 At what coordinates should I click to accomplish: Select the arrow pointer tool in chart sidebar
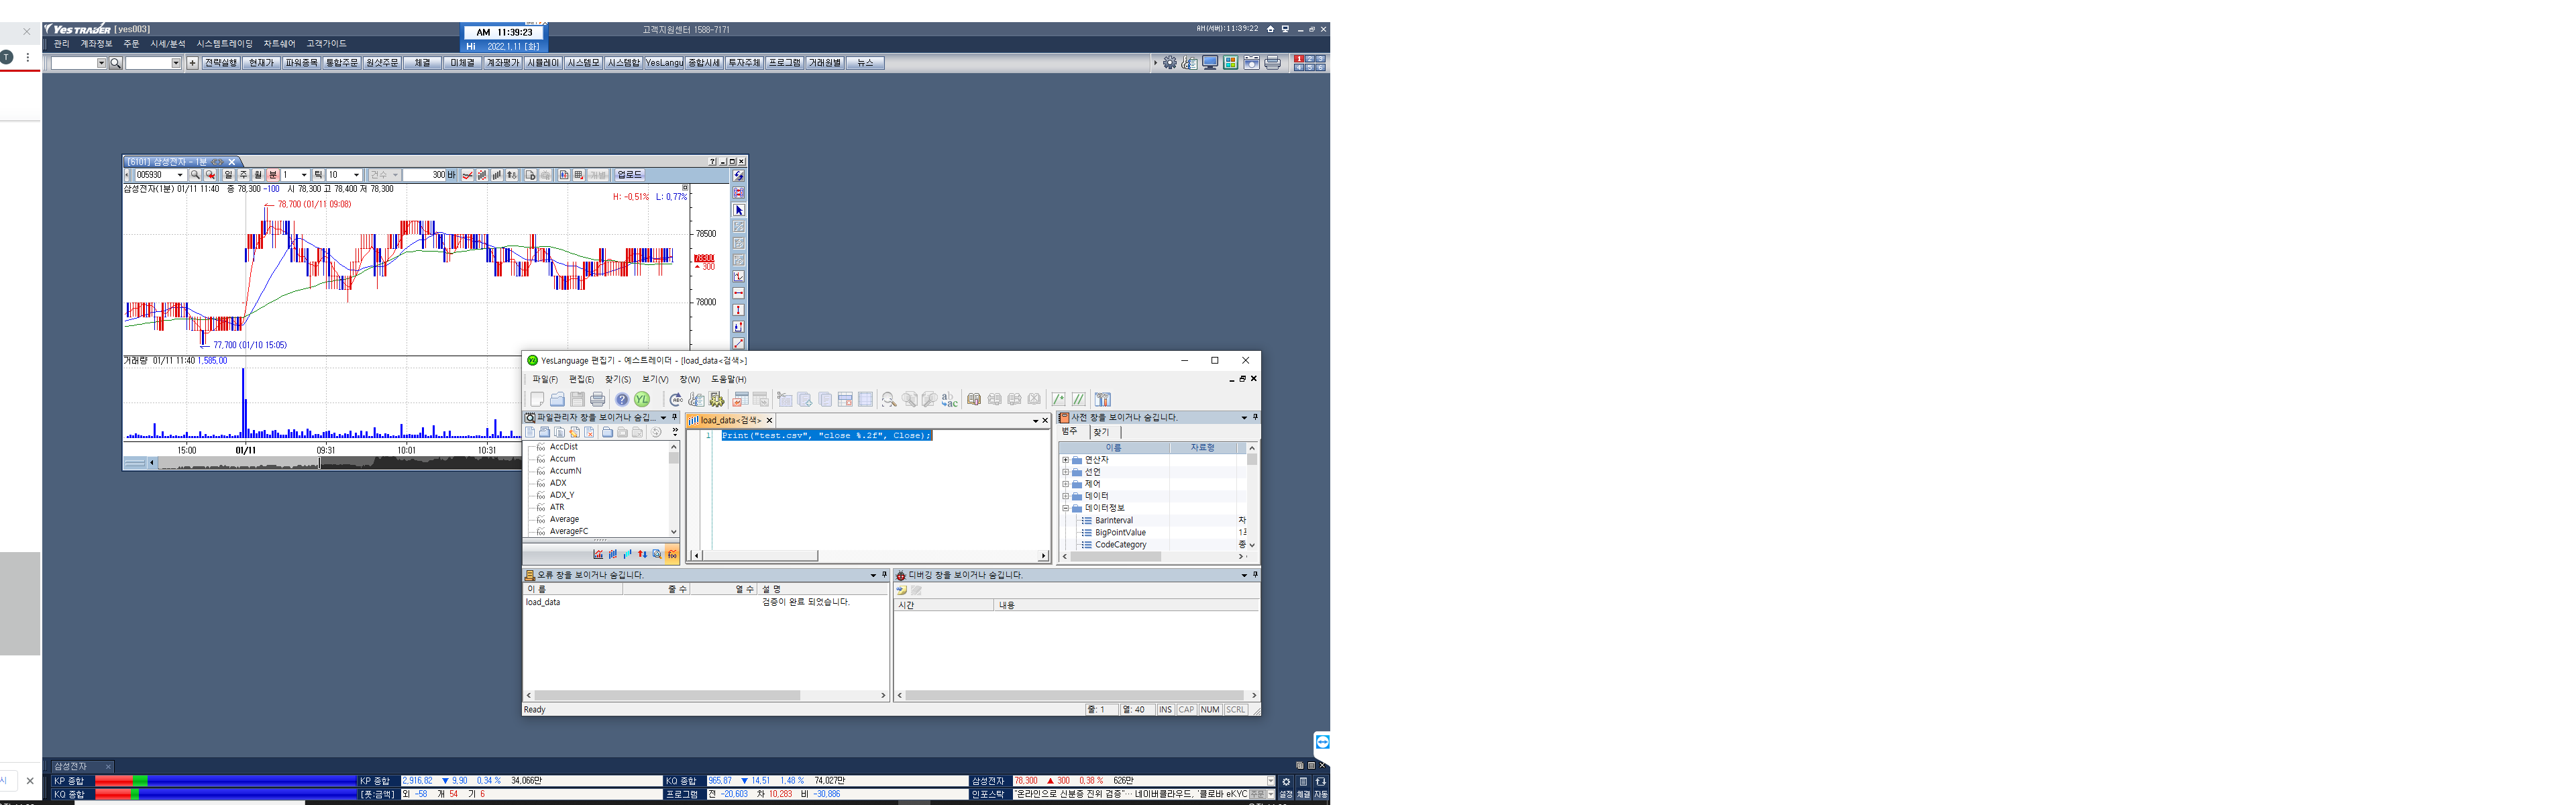coord(739,210)
